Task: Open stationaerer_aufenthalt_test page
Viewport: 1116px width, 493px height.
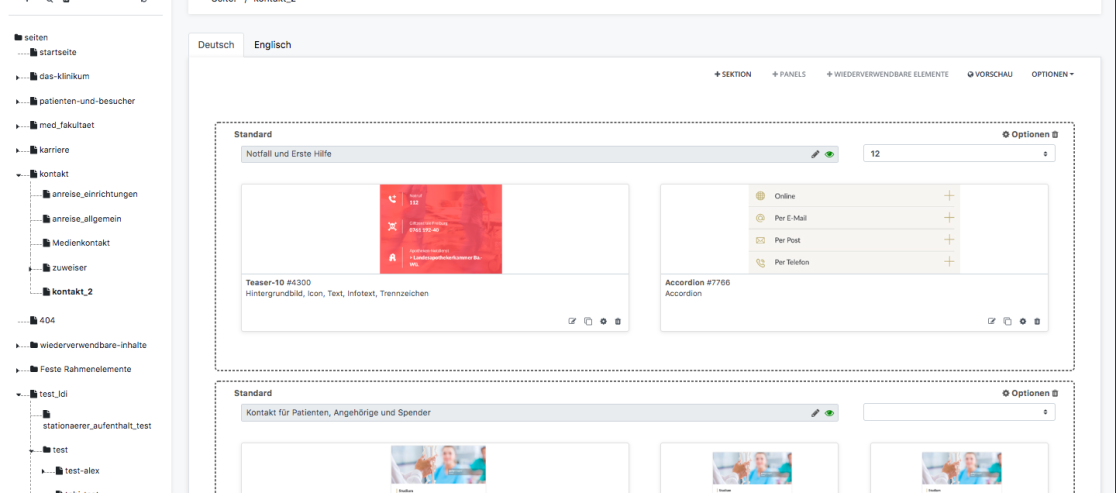Action: coord(98,426)
